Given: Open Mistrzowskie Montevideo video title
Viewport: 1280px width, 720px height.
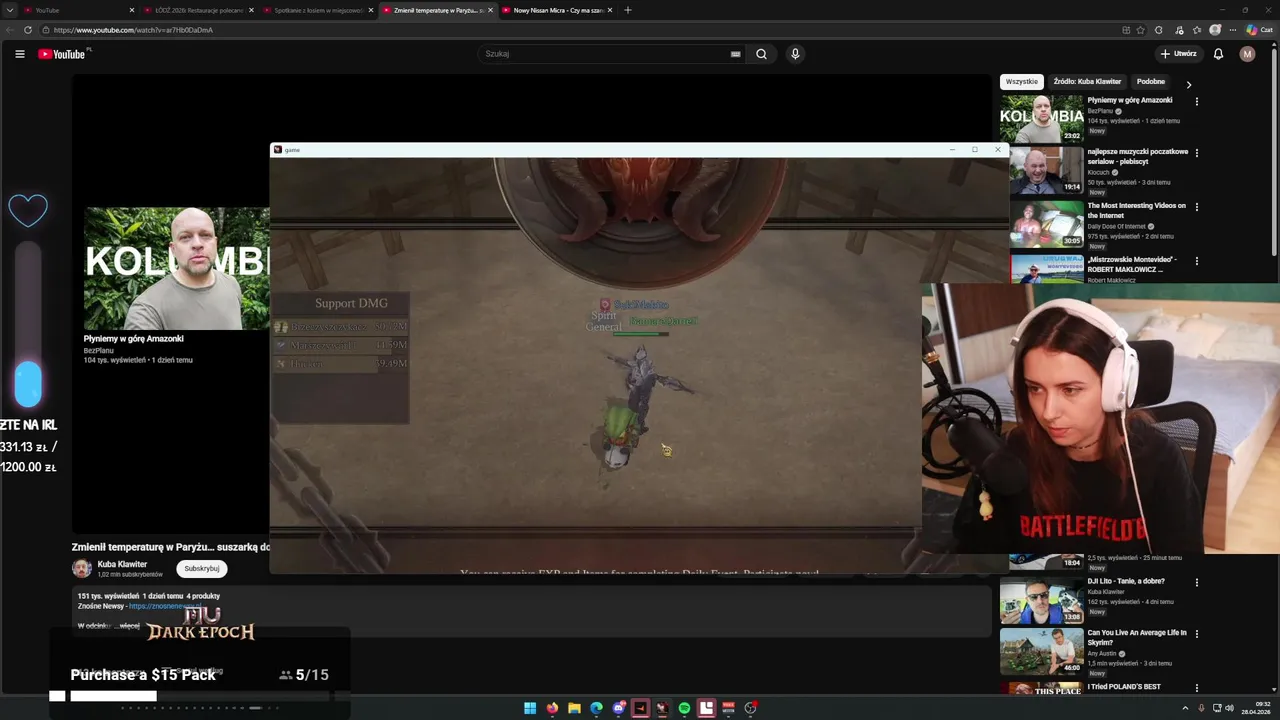Looking at the screenshot, I should pyautogui.click(x=1132, y=264).
